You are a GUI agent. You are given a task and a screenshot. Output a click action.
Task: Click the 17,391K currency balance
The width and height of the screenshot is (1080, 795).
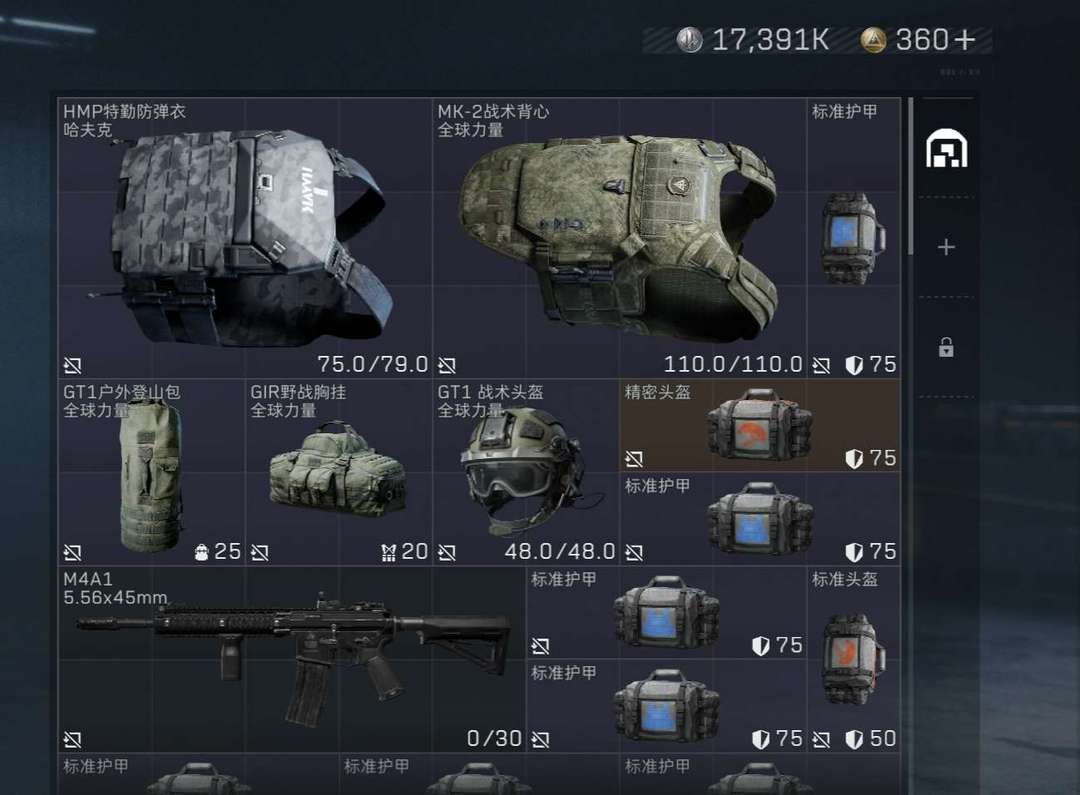(x=770, y=40)
